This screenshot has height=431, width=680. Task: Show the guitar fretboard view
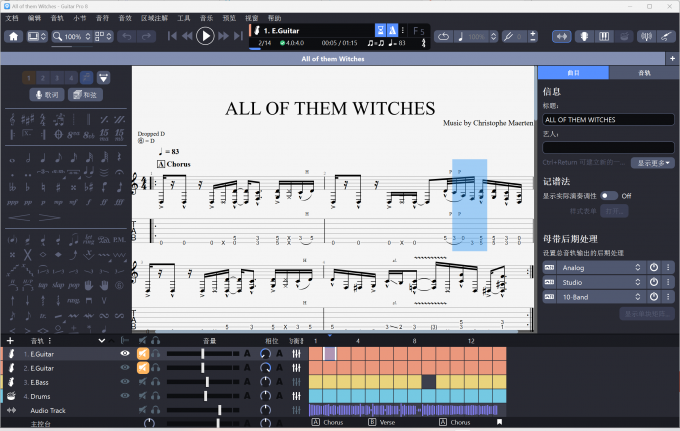click(x=584, y=36)
